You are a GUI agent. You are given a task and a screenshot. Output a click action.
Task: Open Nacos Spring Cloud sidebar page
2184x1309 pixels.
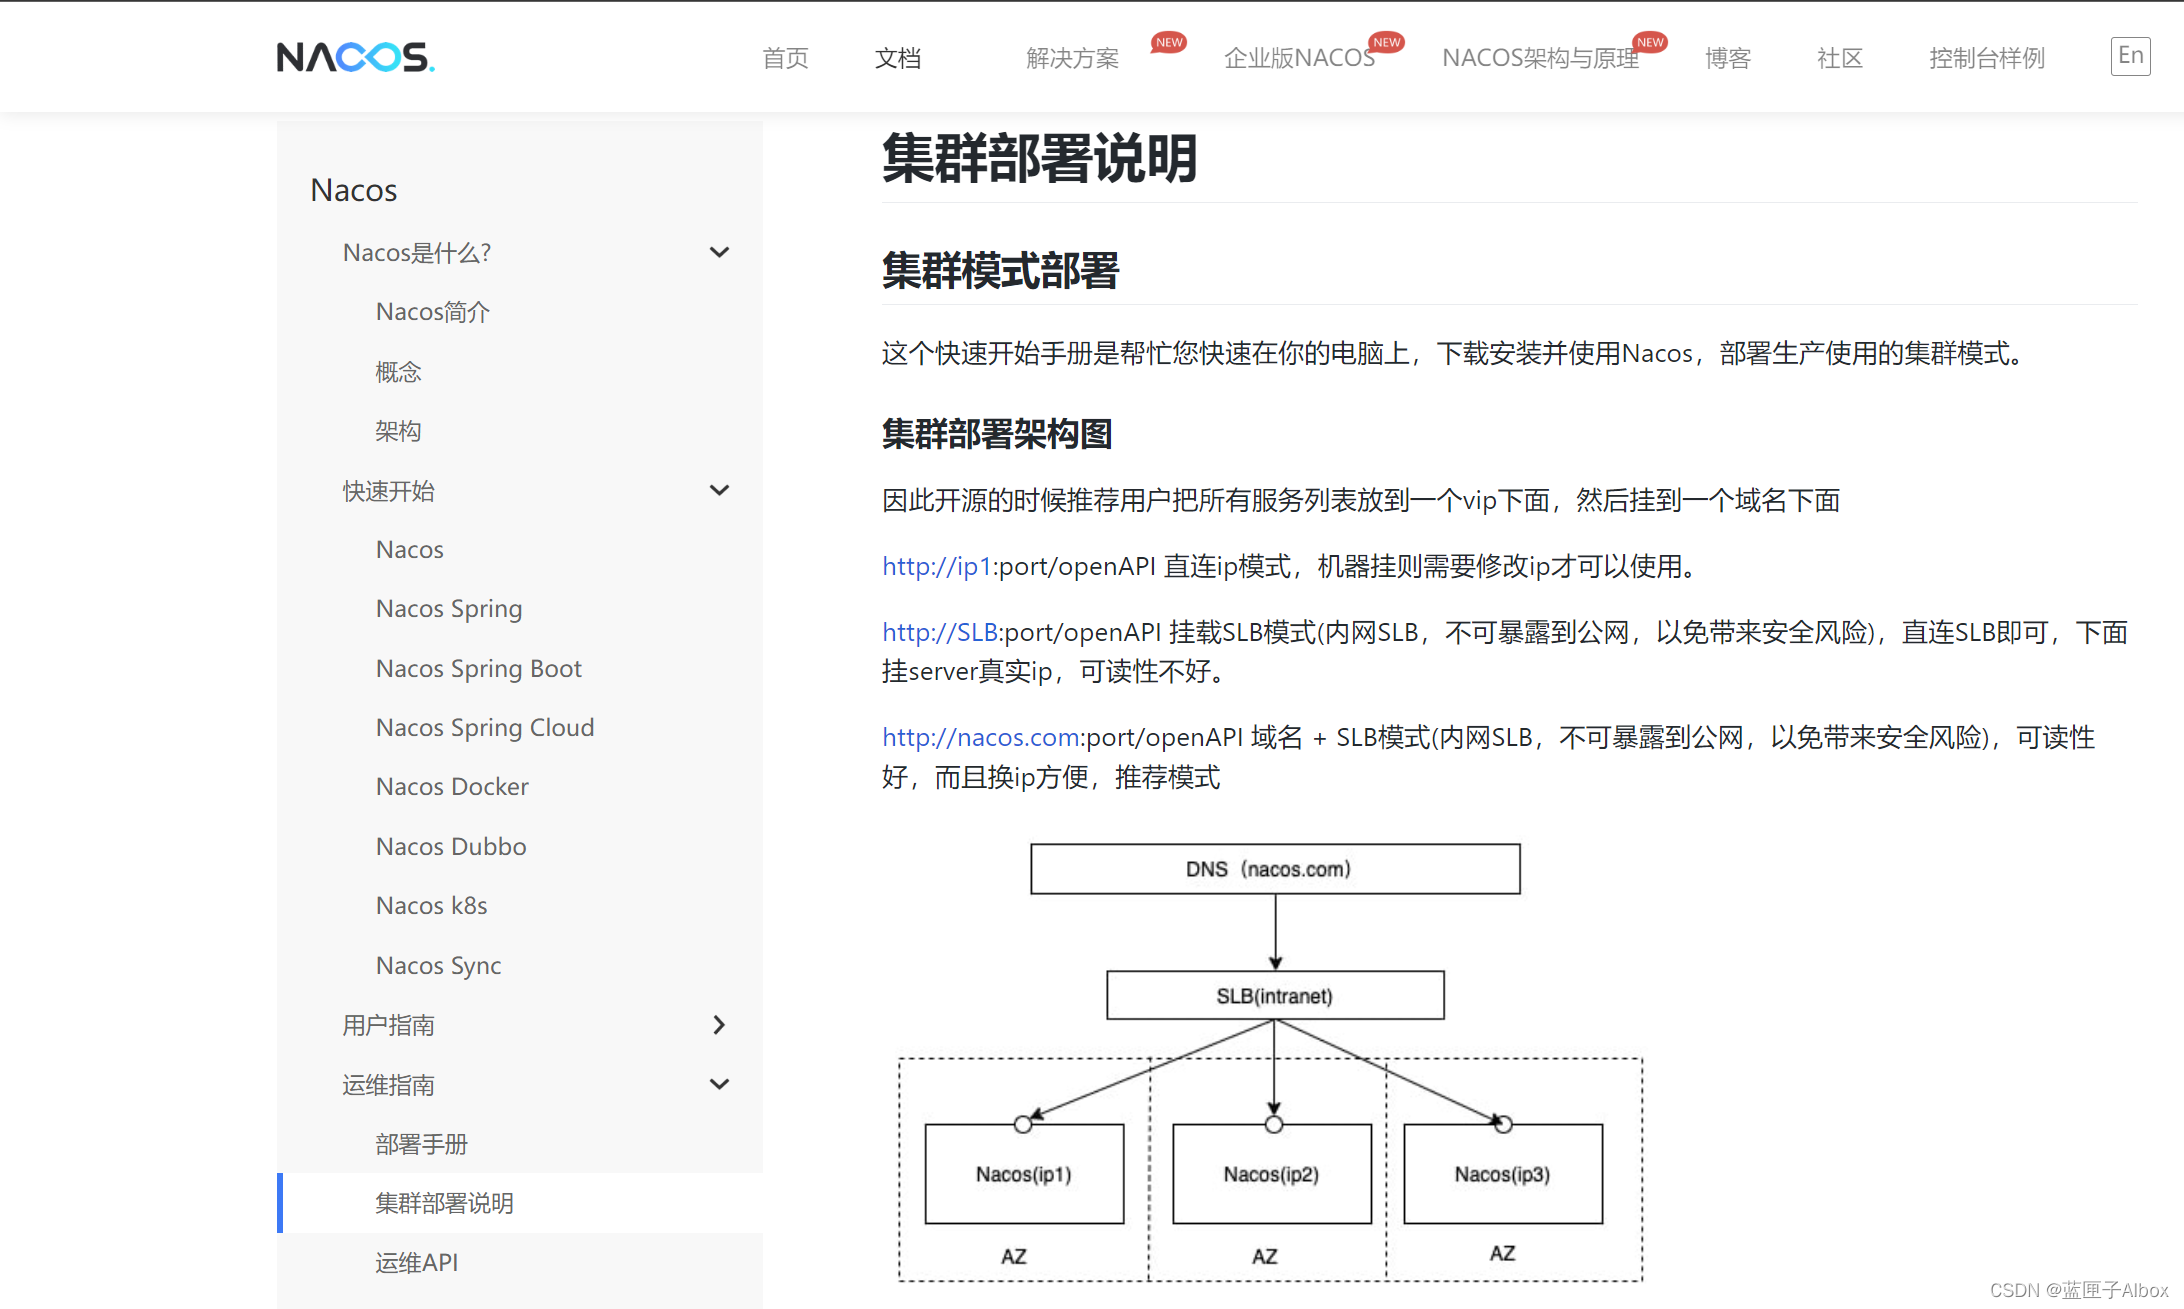pyautogui.click(x=485, y=727)
